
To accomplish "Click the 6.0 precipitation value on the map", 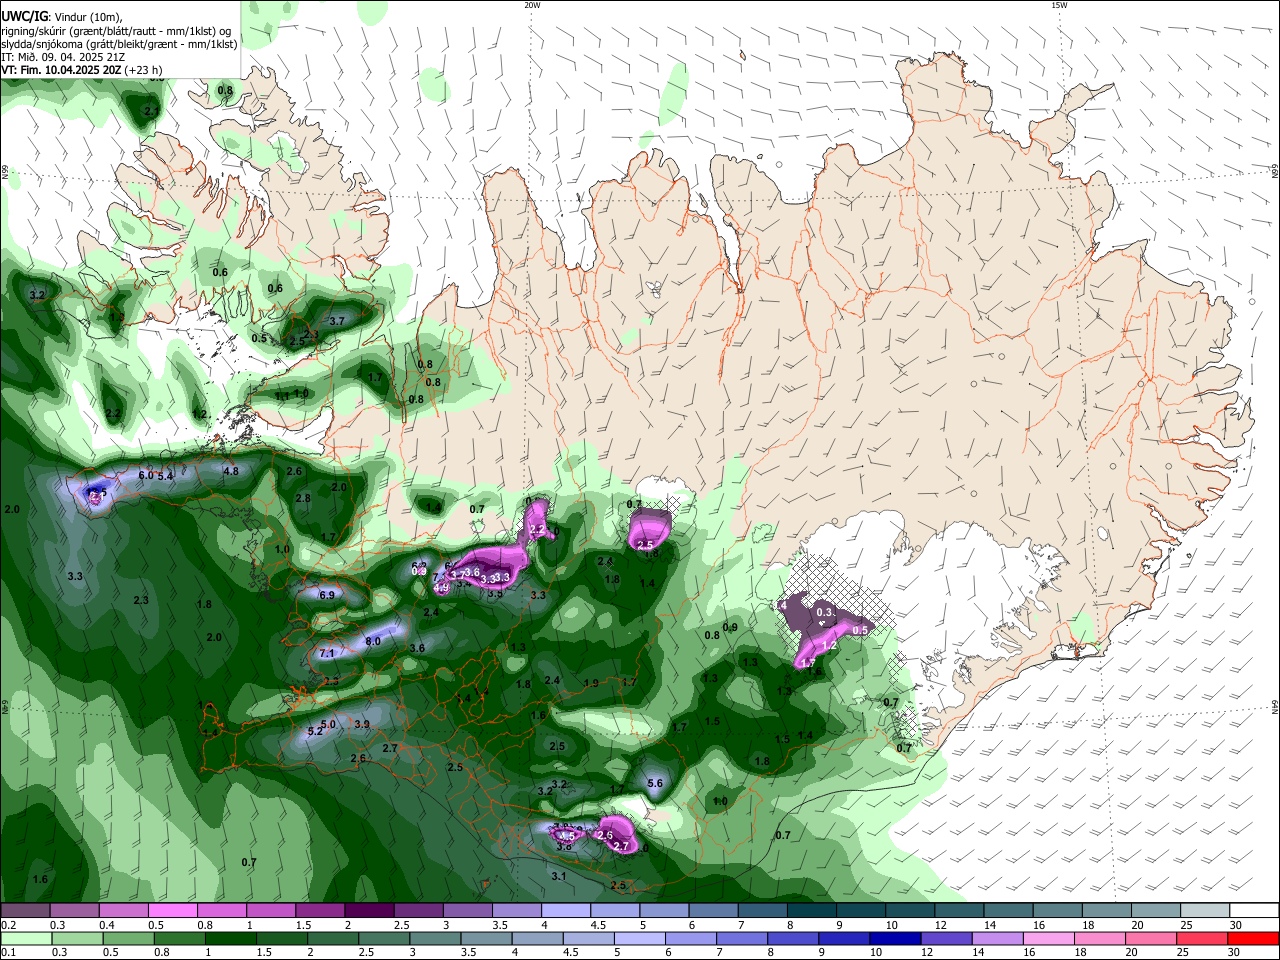I will 145,475.
